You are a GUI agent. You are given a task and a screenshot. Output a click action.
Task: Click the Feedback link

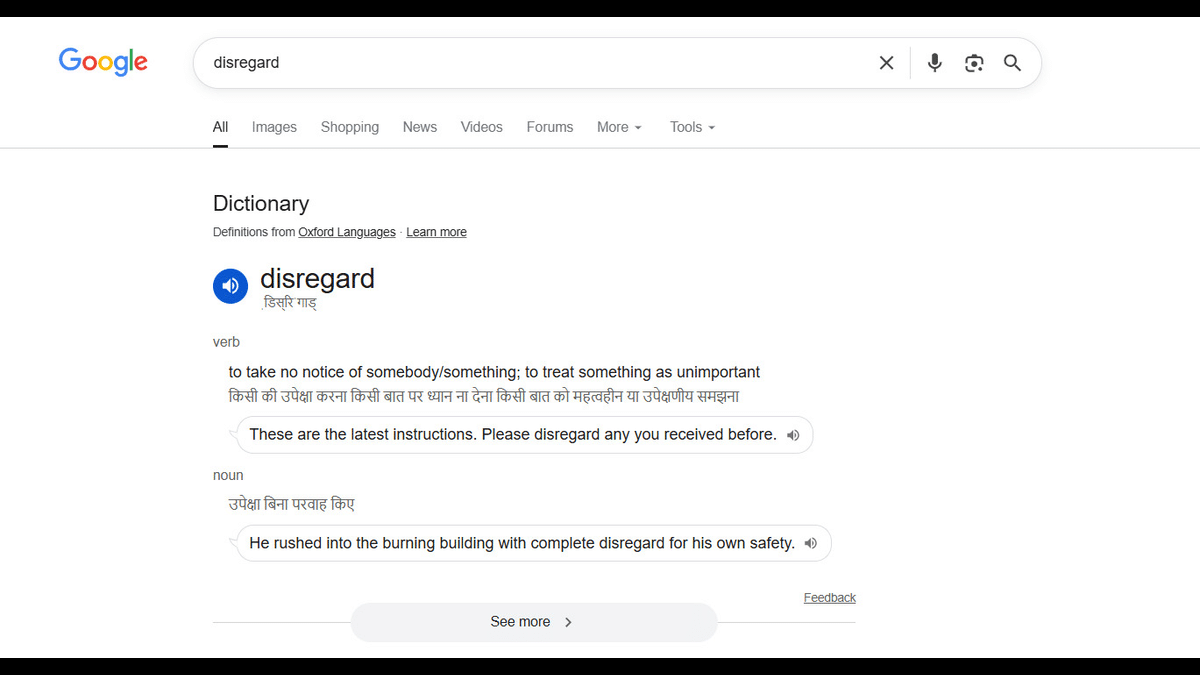(x=830, y=598)
